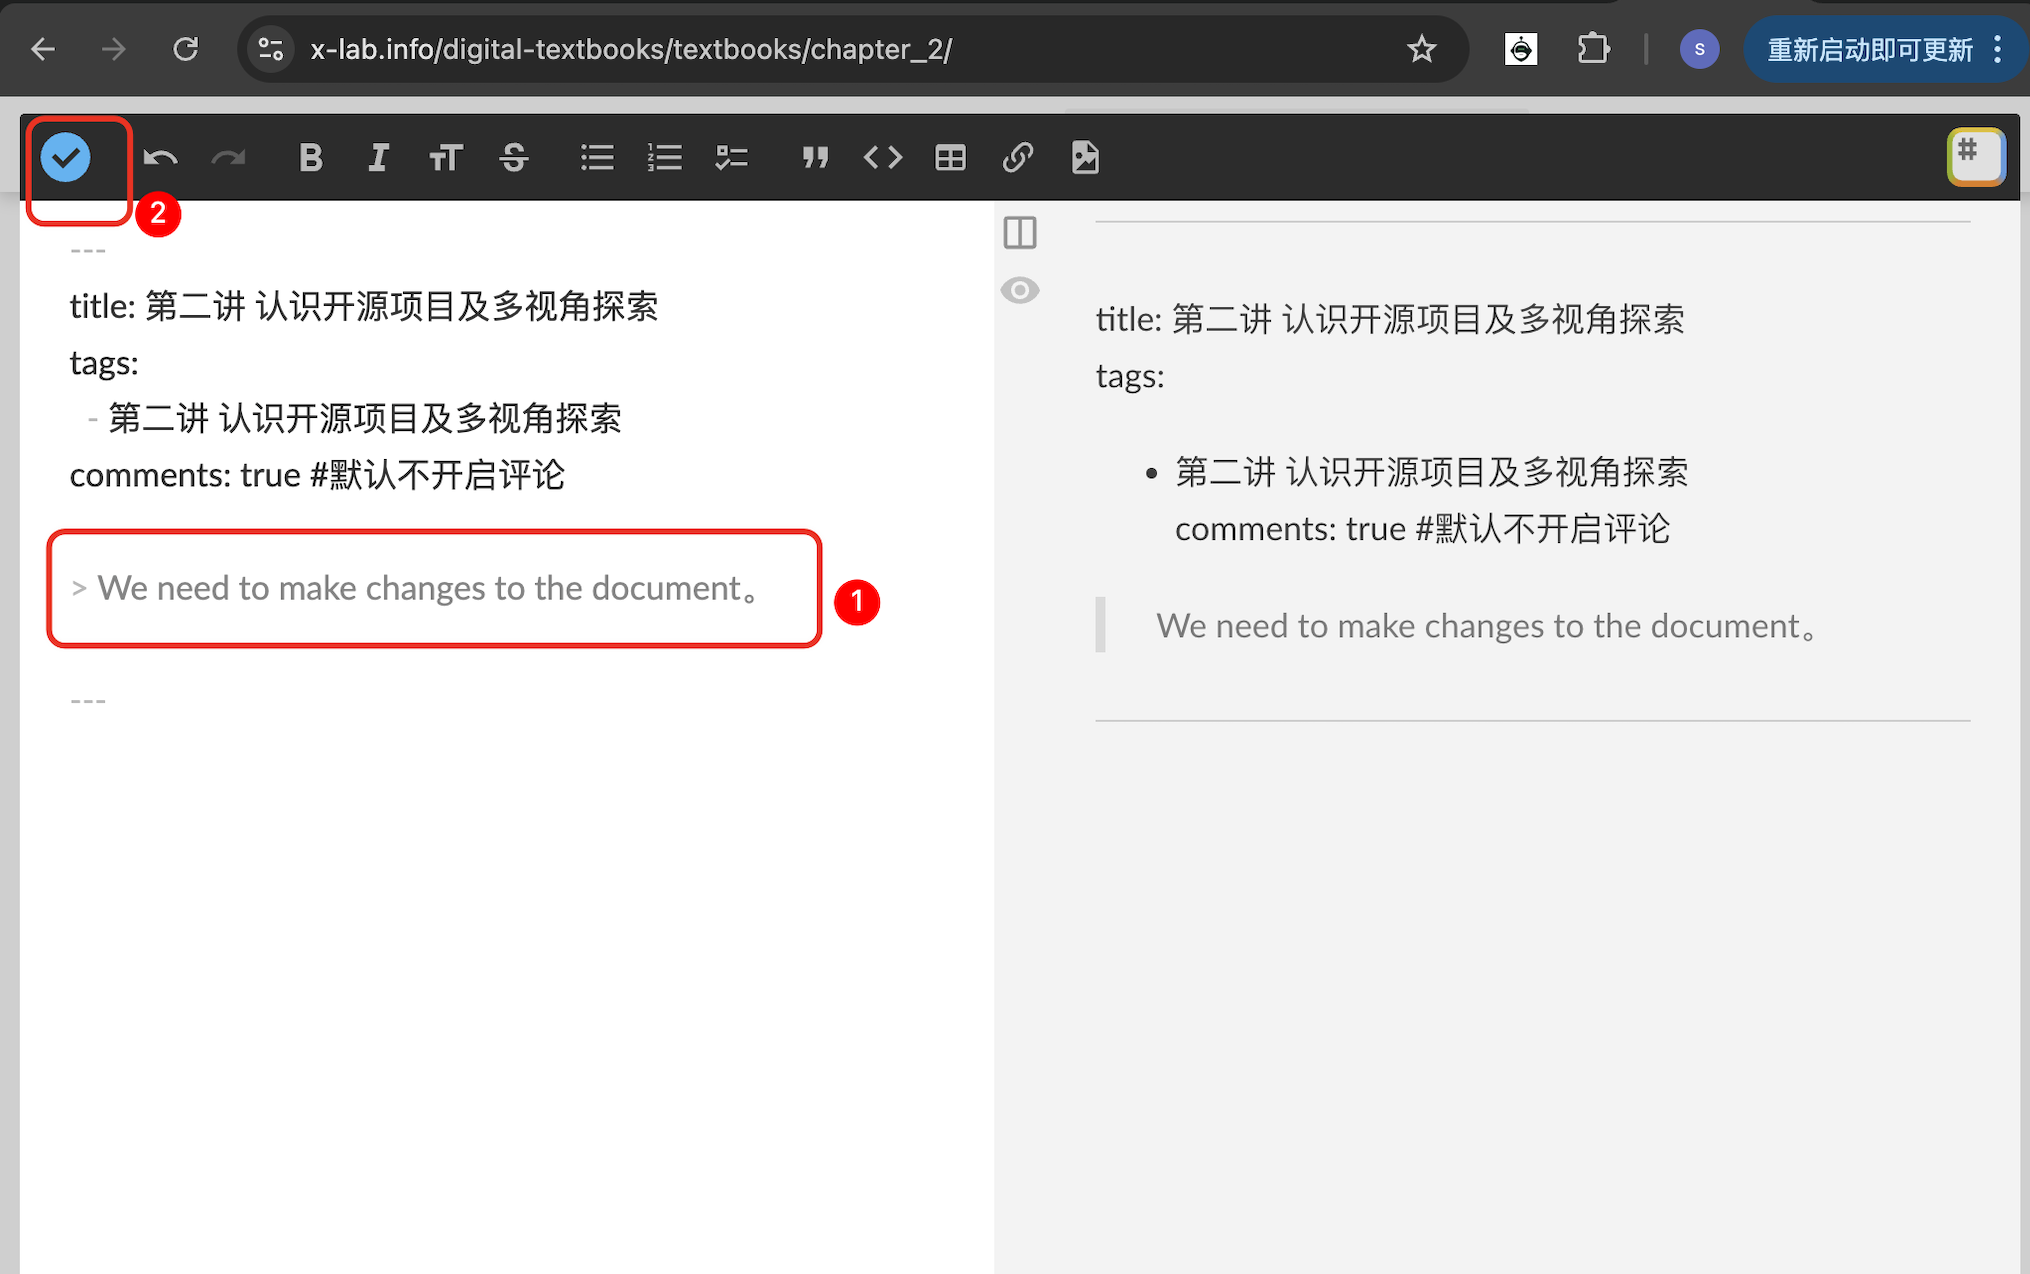The image size is (2030, 1274).
Task: Open the browser three-dot menu
Action: coord(1998,49)
